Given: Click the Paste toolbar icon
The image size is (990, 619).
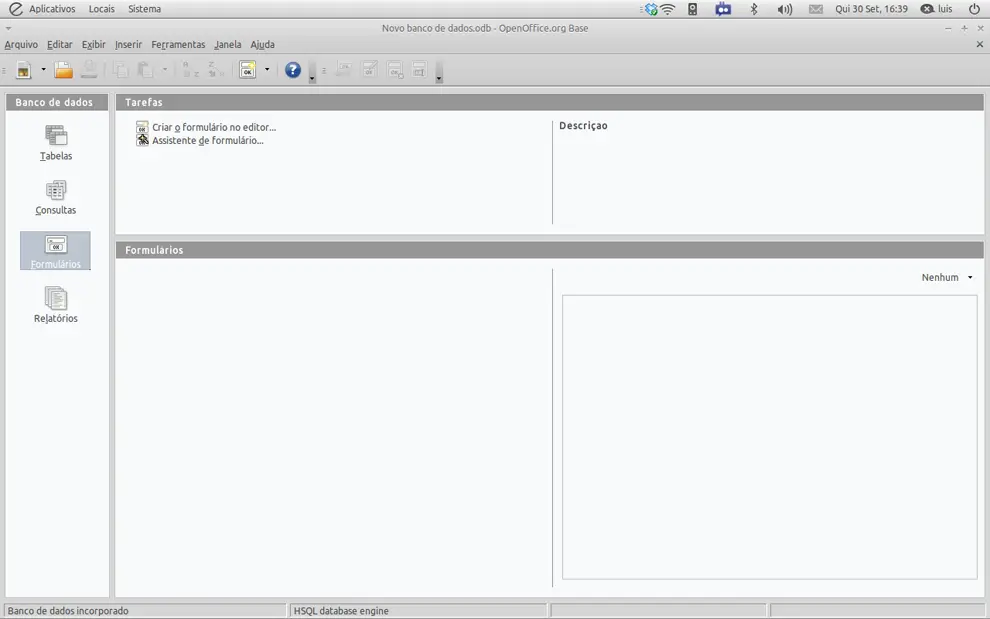Looking at the screenshot, I should click(x=145, y=70).
